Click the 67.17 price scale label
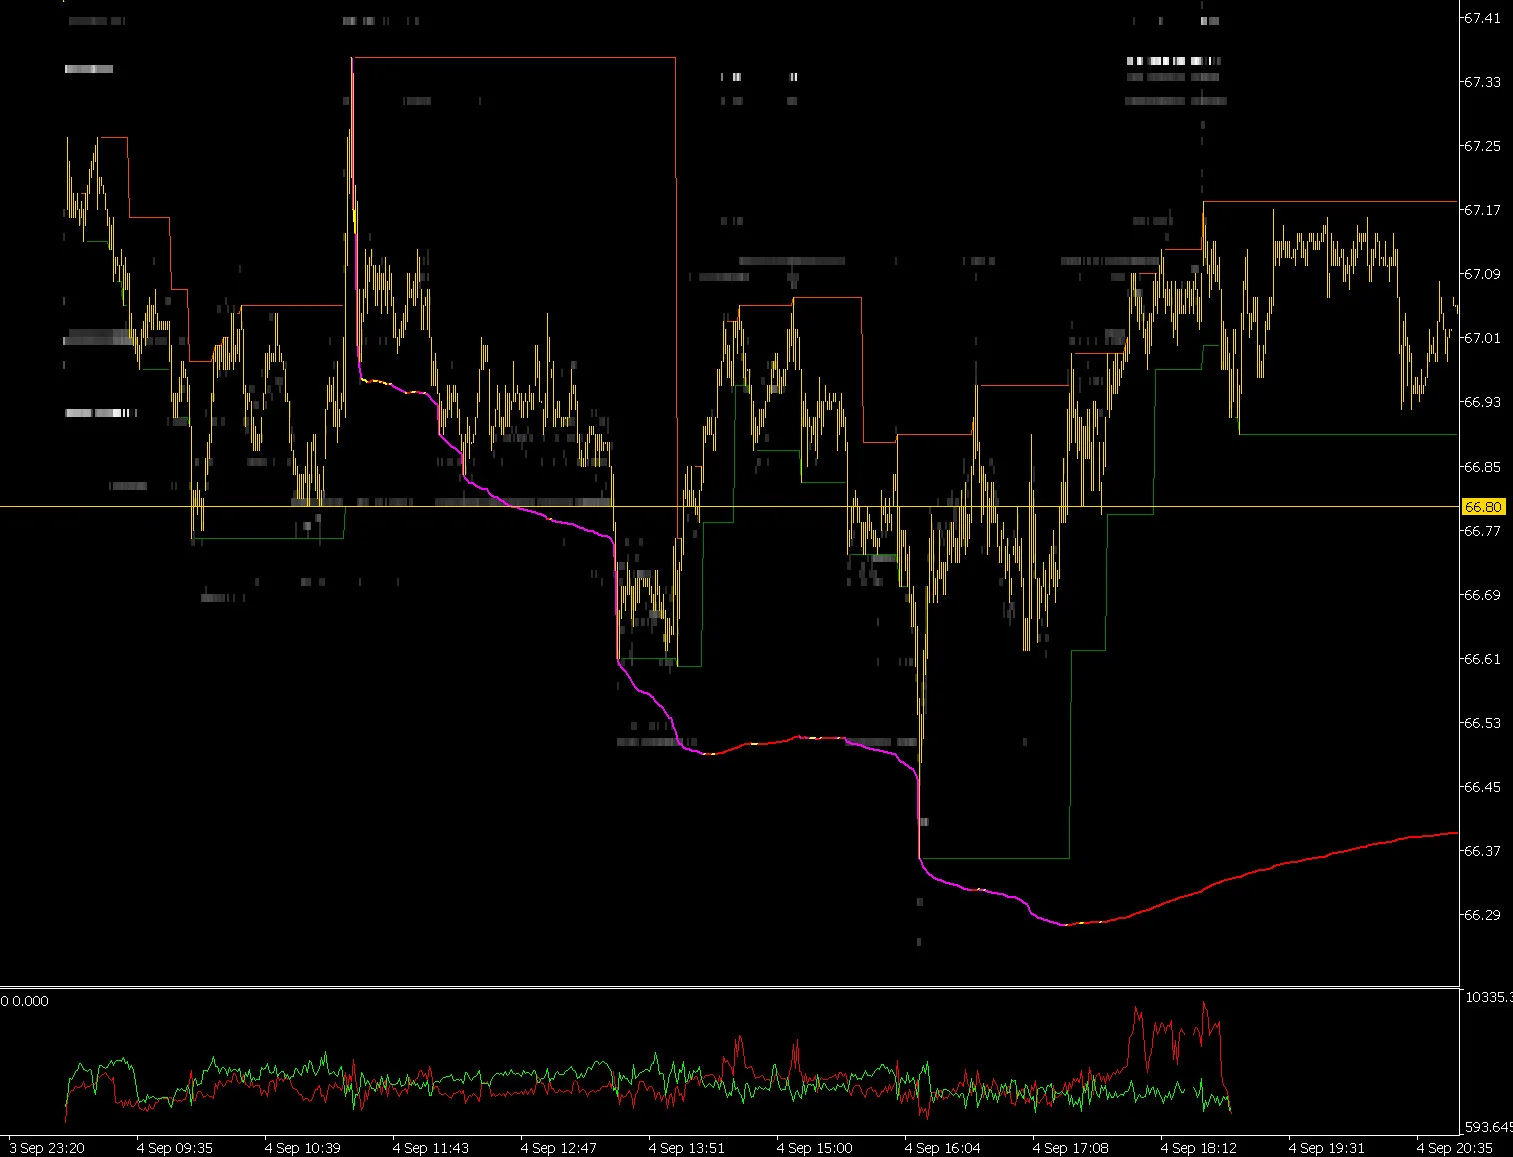1513x1157 pixels. click(x=1482, y=210)
